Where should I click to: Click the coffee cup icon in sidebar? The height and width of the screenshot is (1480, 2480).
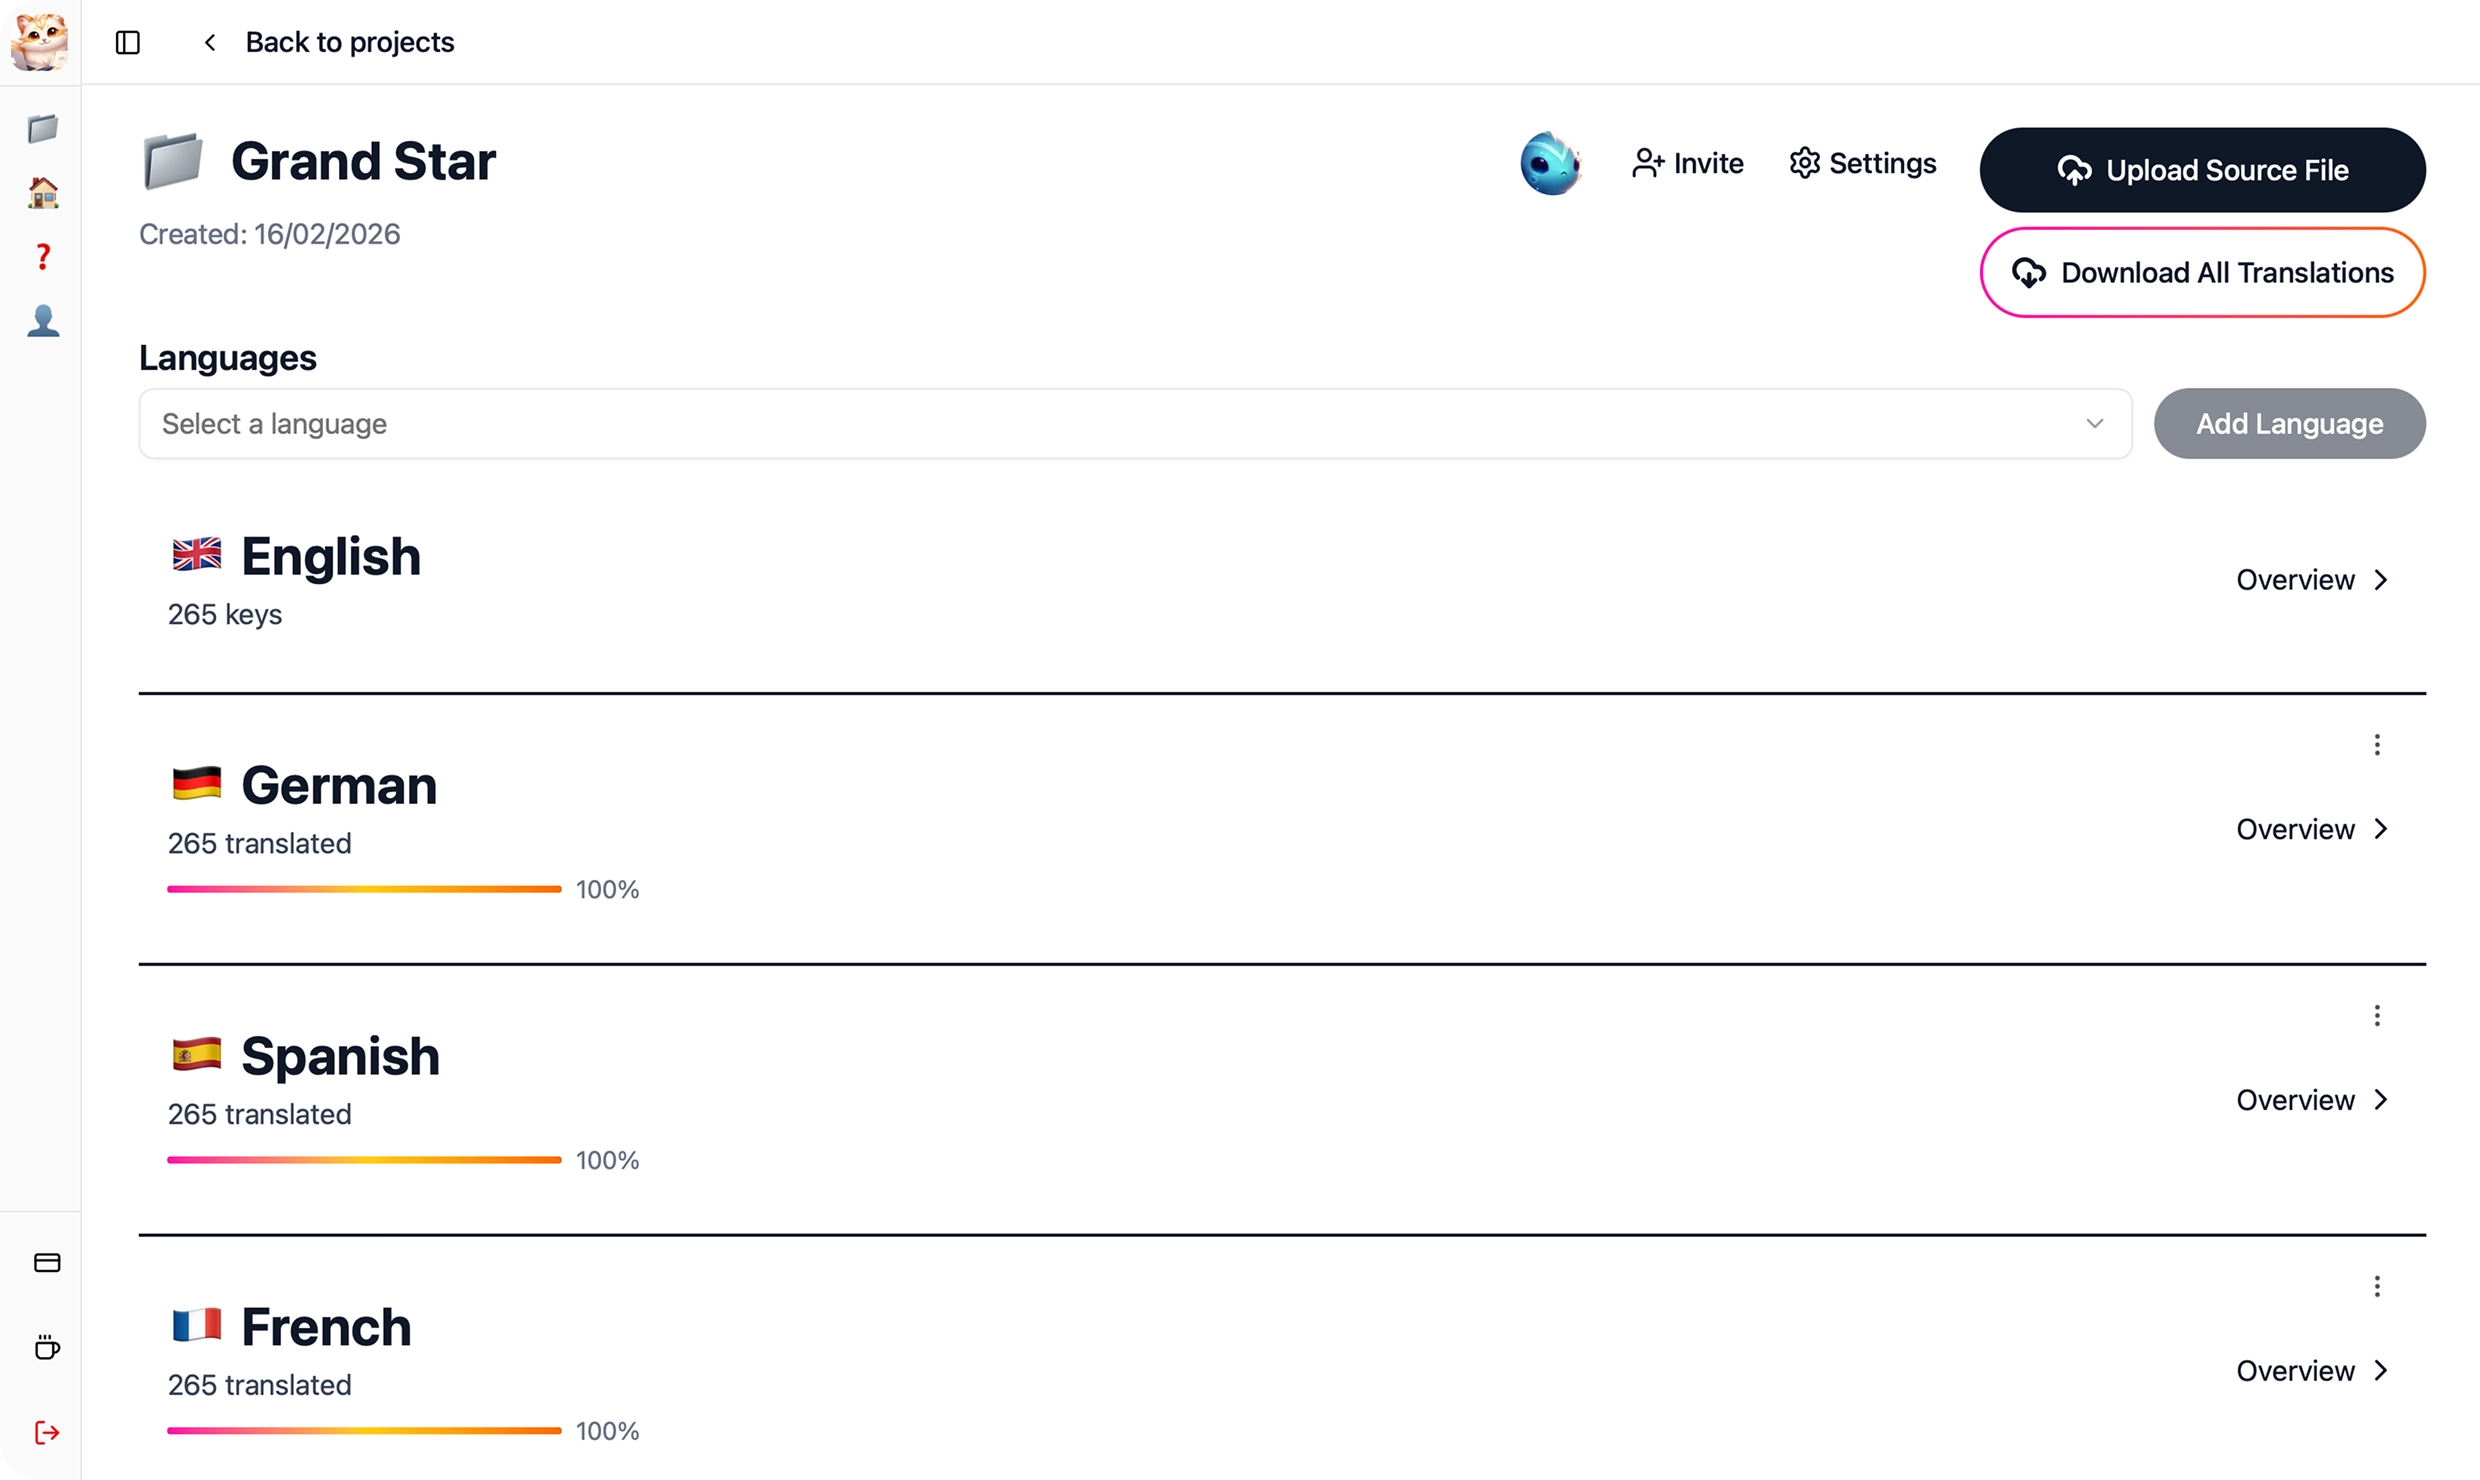click(x=46, y=1347)
